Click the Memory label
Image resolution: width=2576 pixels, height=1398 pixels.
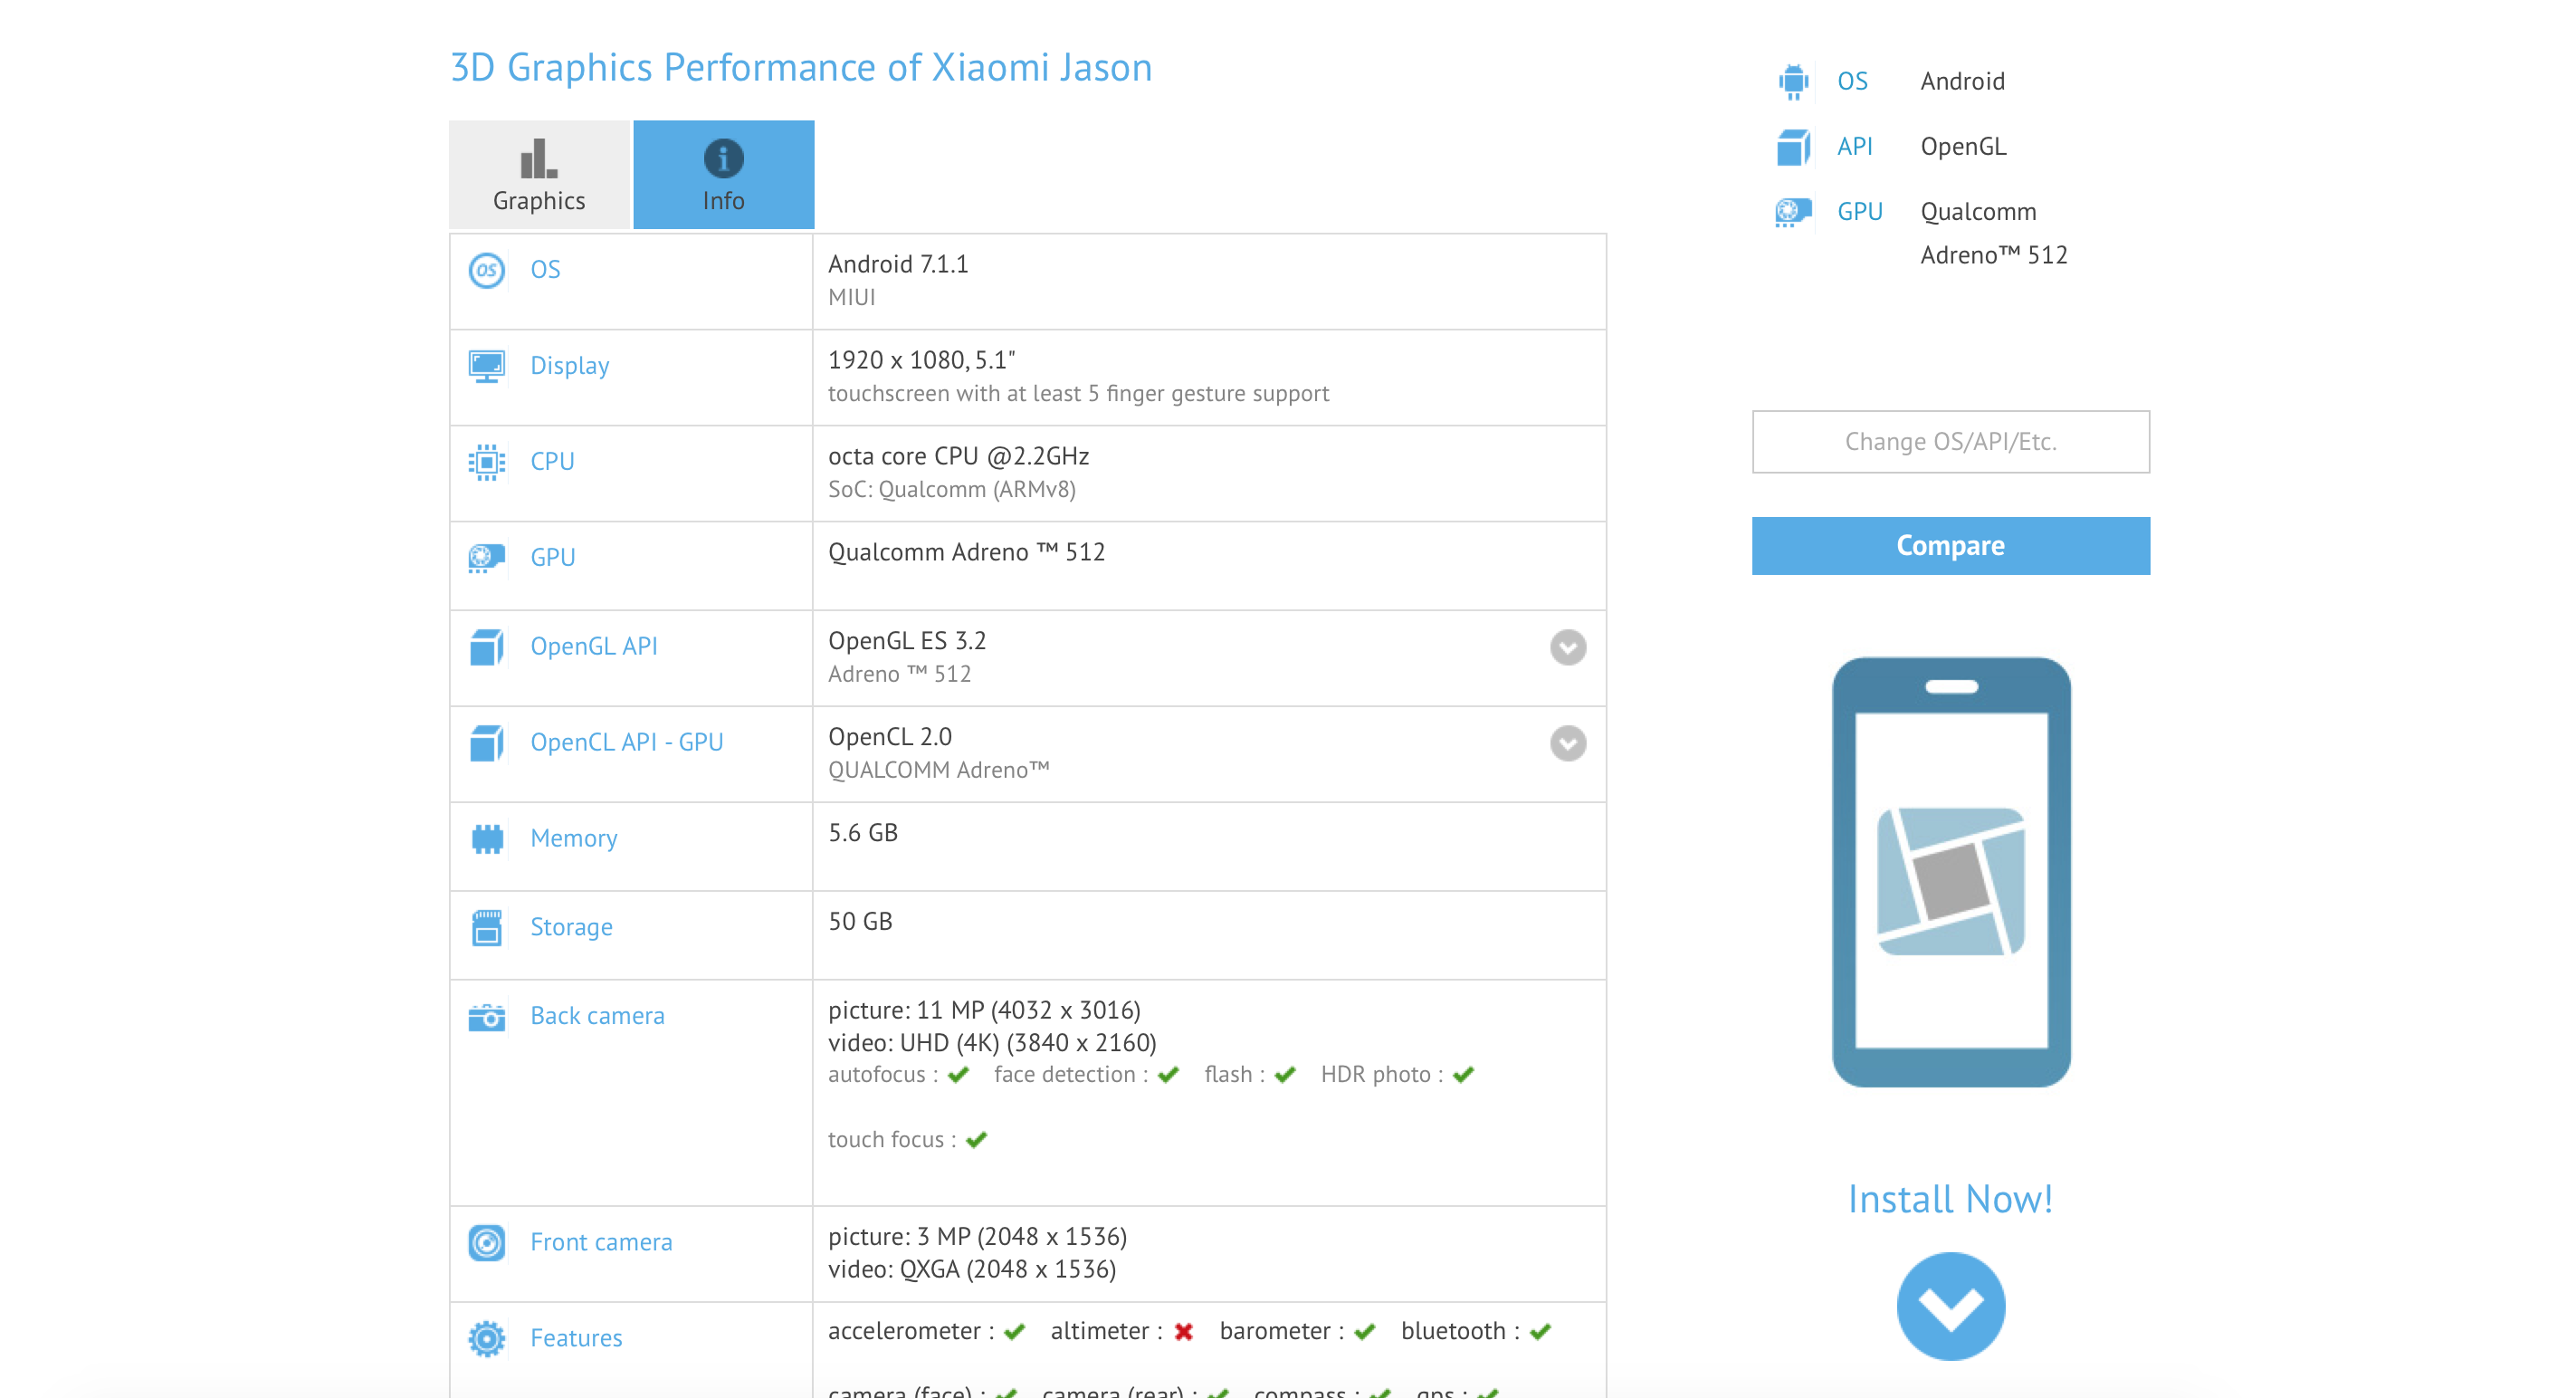point(573,839)
